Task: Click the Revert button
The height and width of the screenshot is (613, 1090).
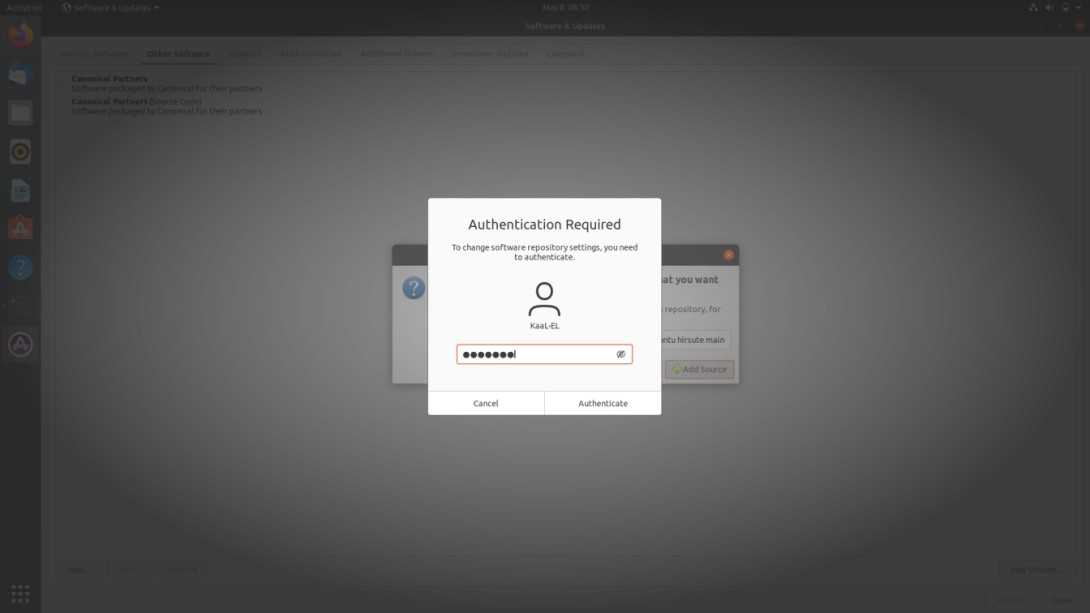Action: 1010,600
